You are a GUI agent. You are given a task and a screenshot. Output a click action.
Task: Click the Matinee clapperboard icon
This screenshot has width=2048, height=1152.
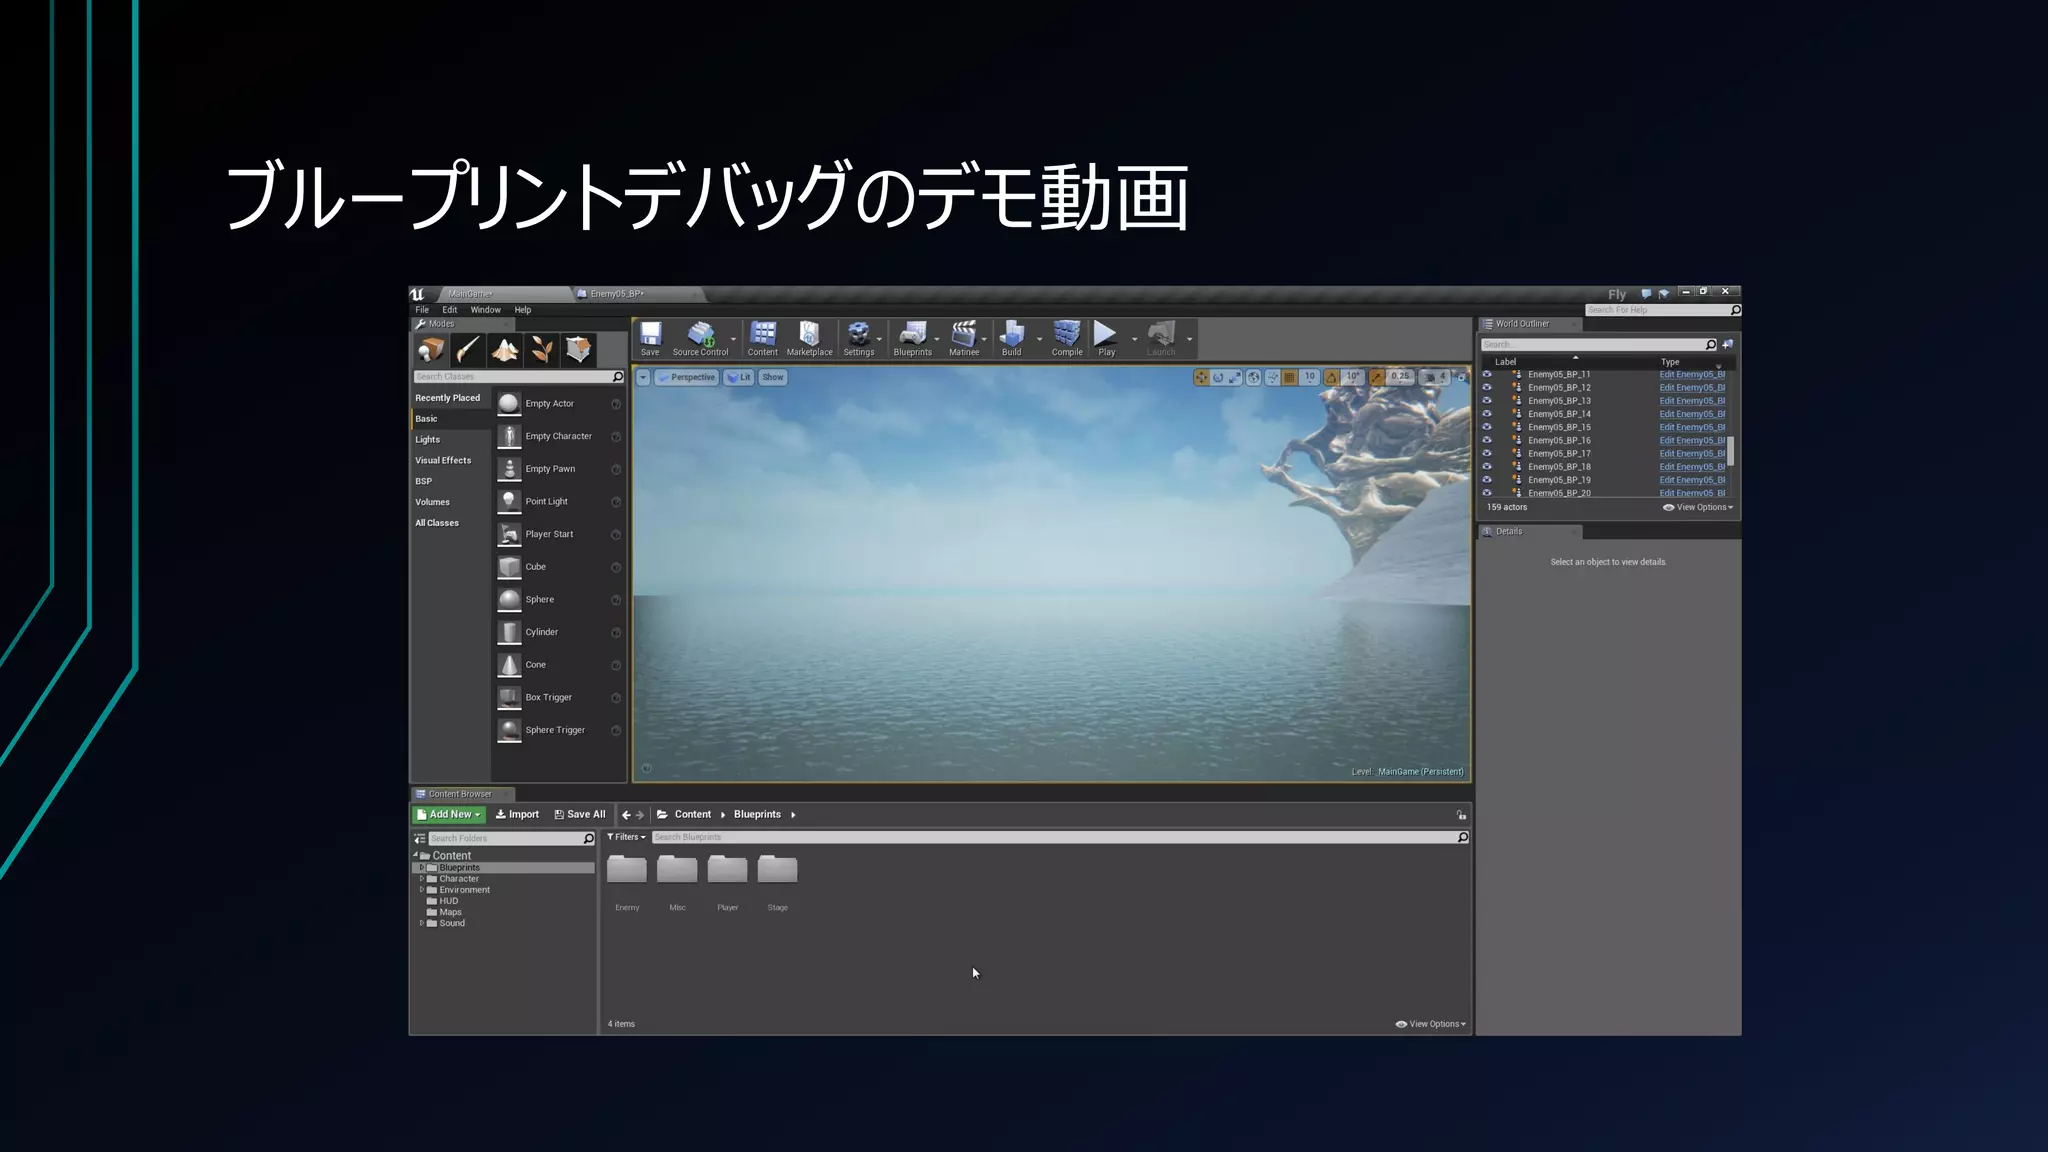tap(964, 338)
